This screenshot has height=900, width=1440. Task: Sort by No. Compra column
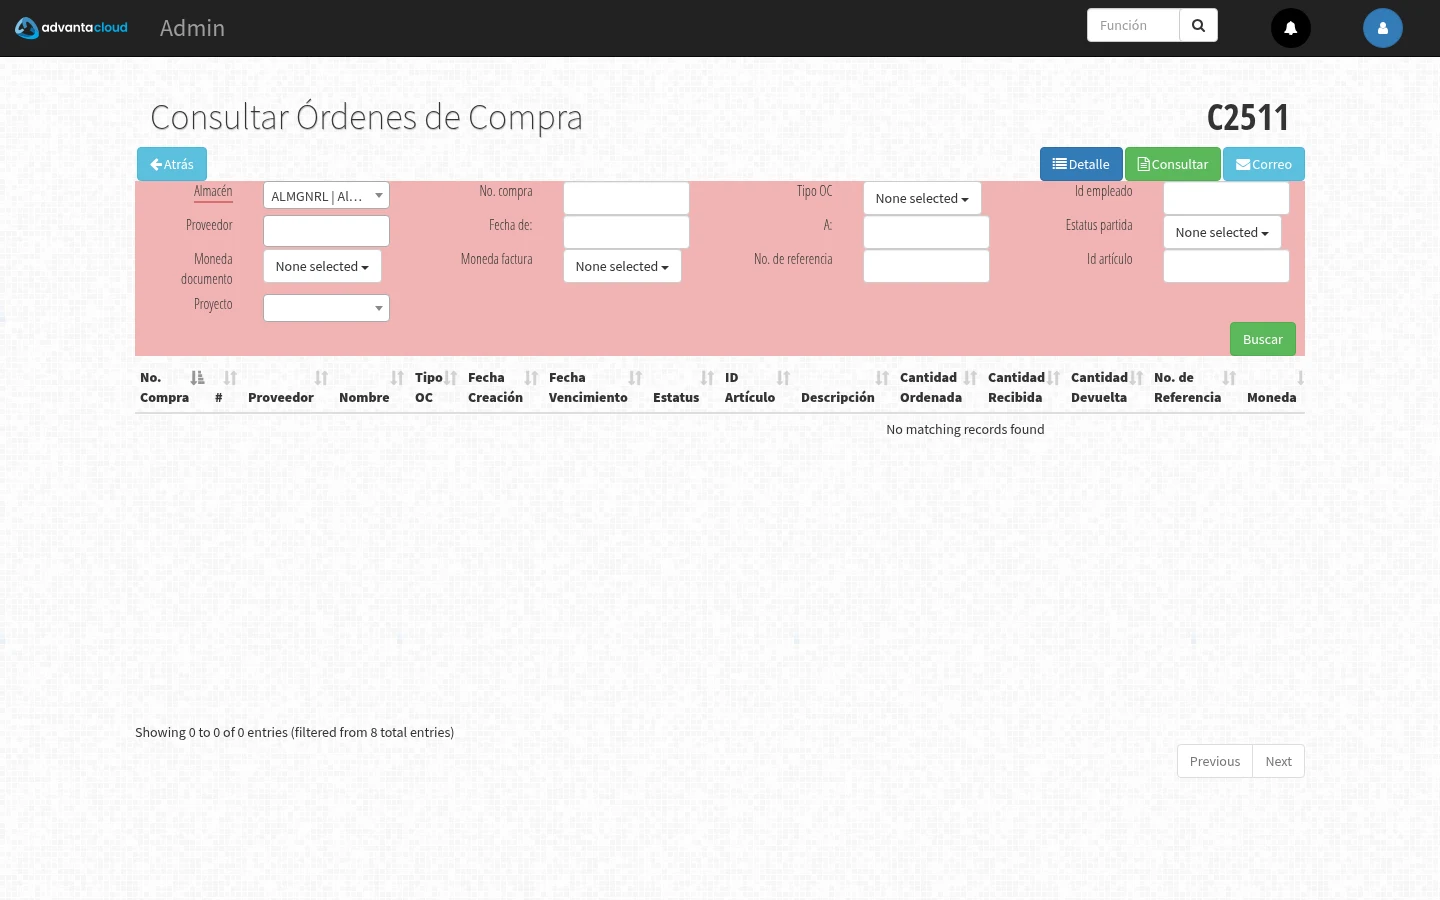point(172,387)
